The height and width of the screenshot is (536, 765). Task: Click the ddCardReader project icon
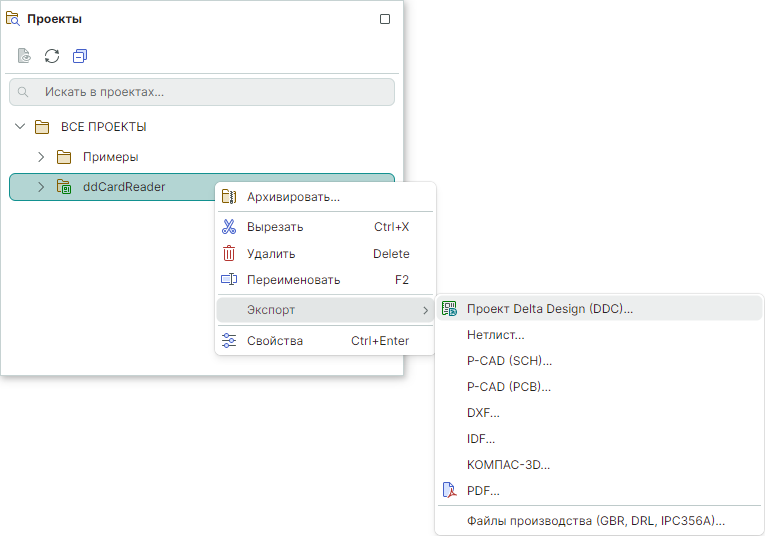[x=64, y=187]
